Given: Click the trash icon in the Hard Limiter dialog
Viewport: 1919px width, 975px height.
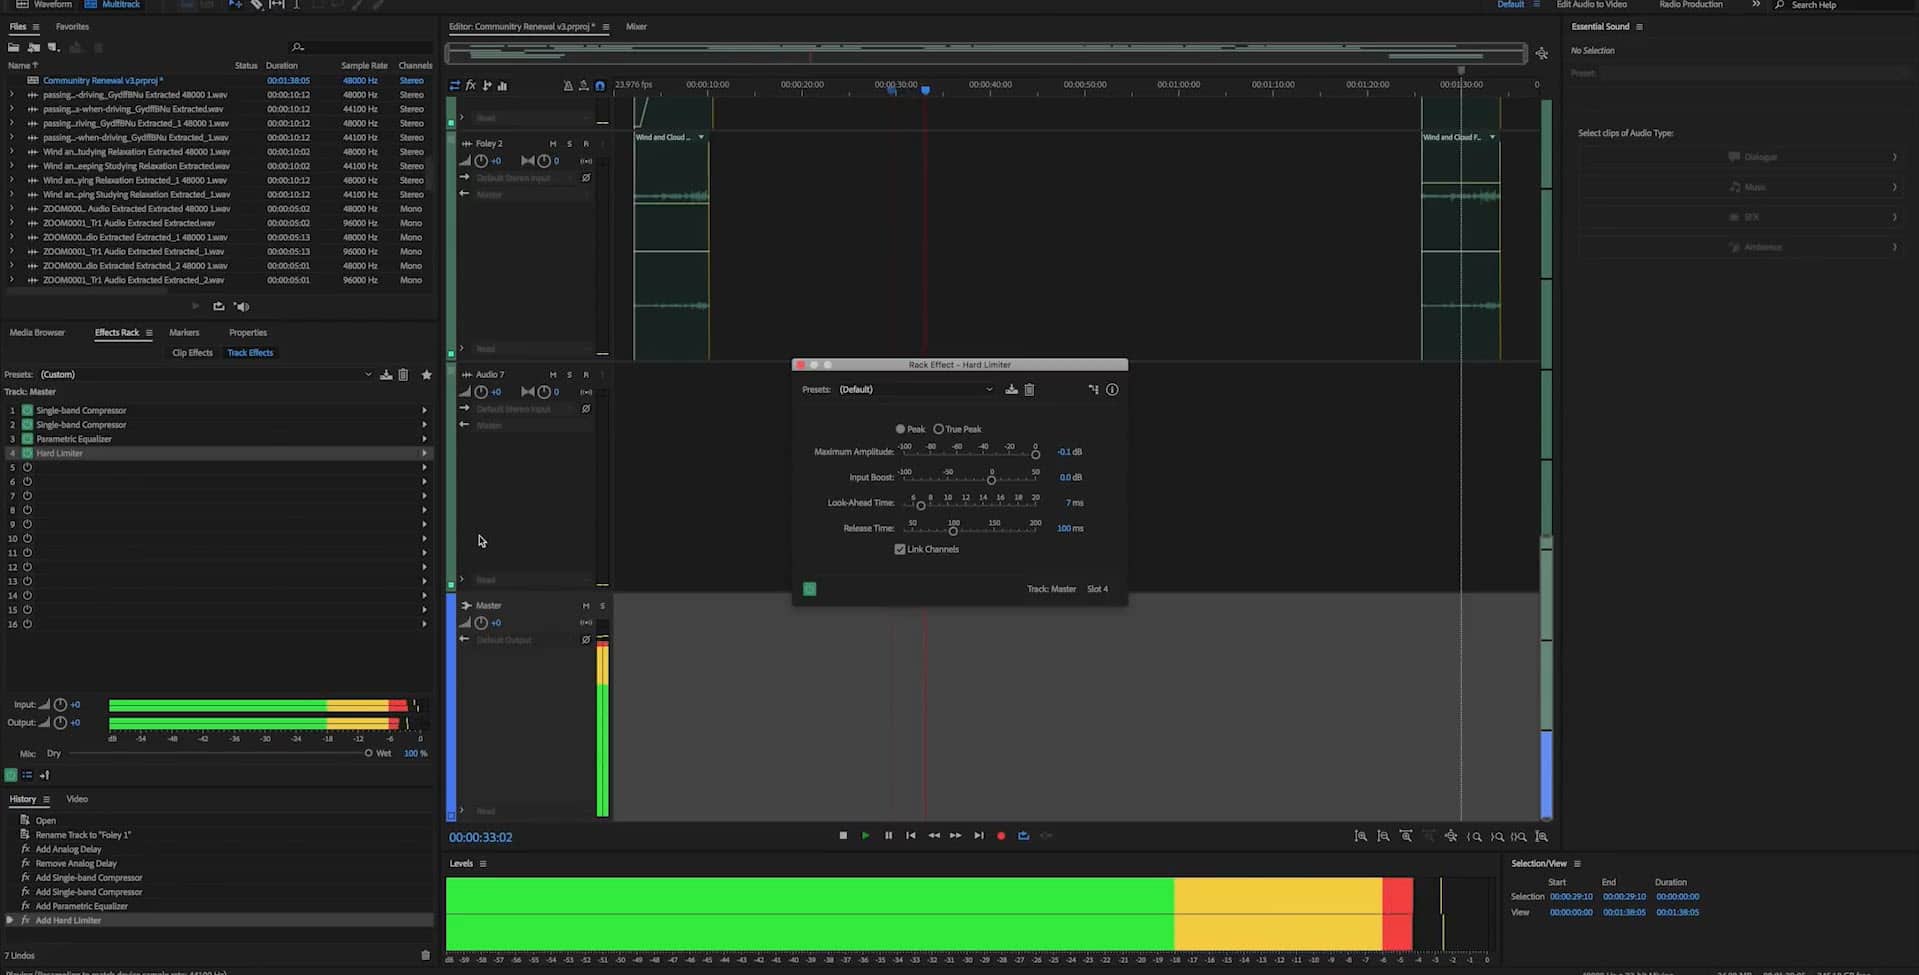Looking at the screenshot, I should [1030, 390].
